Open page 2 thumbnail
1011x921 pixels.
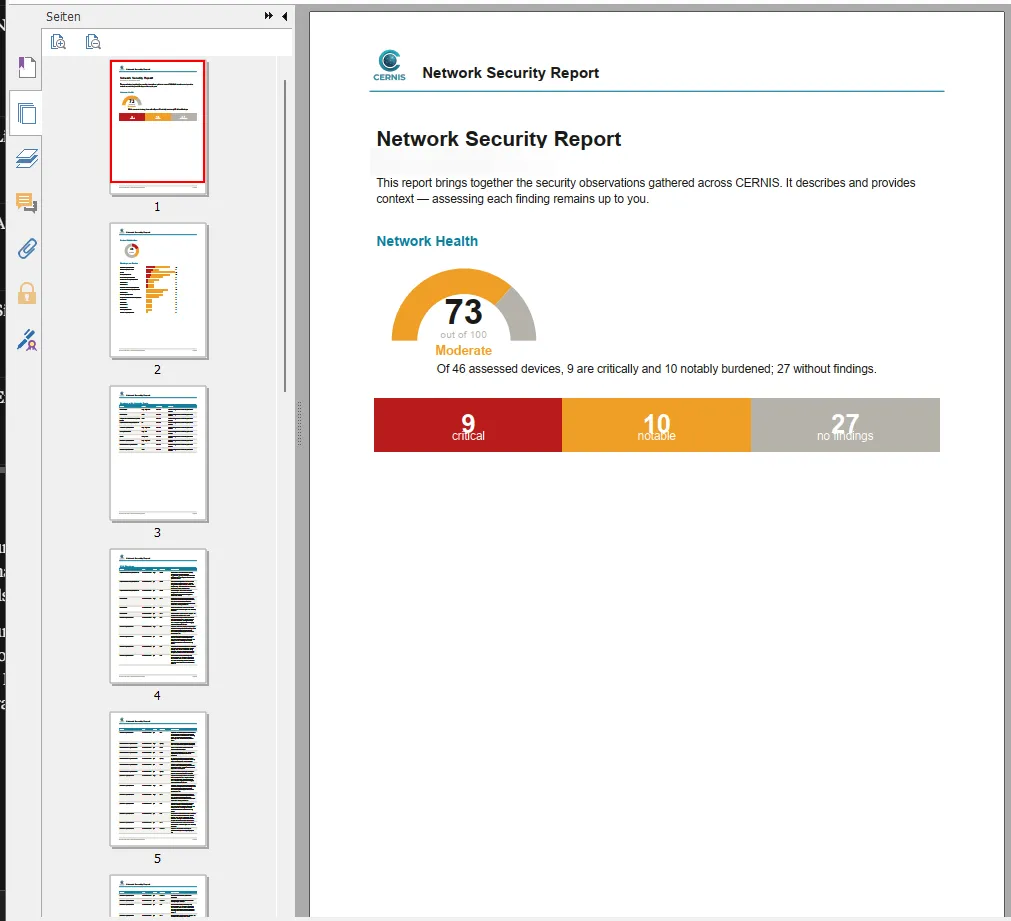[x=158, y=290]
